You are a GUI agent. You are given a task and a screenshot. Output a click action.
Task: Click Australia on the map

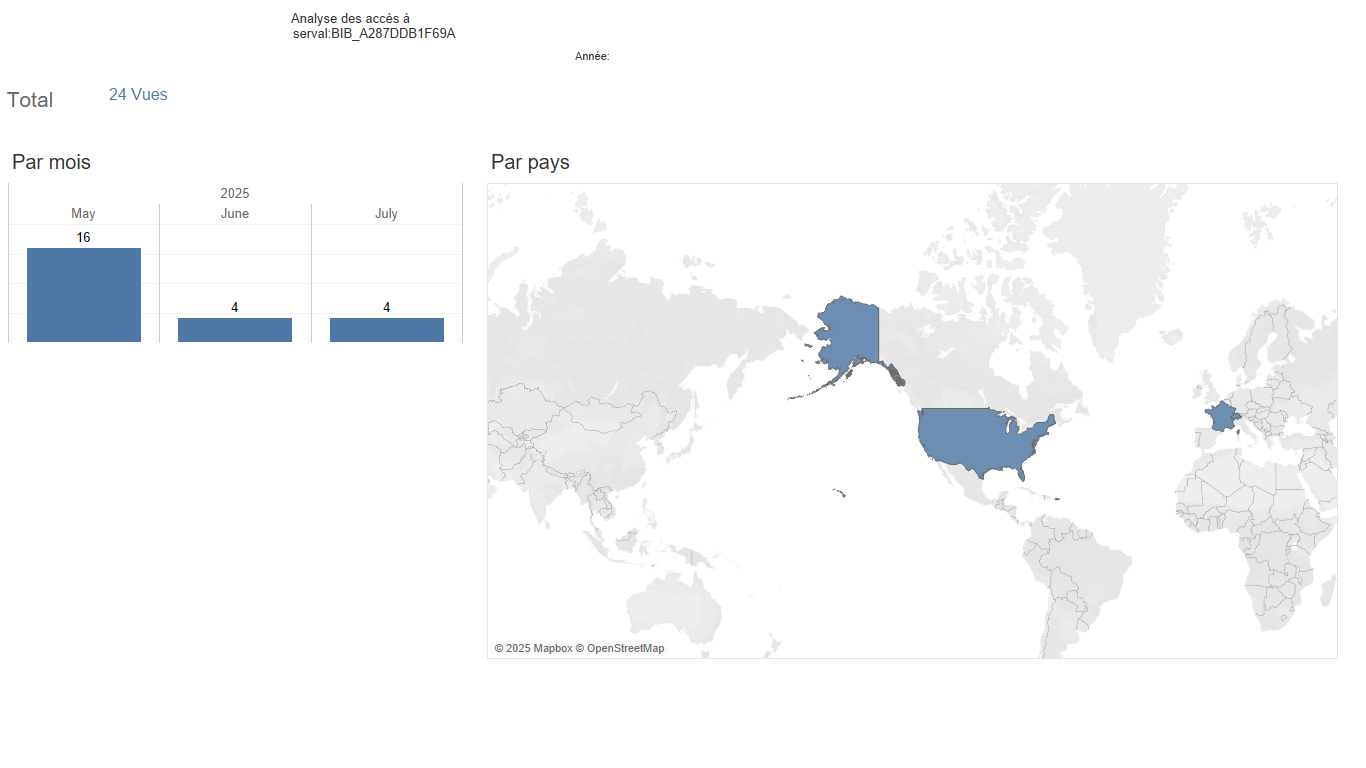pyautogui.click(x=675, y=608)
